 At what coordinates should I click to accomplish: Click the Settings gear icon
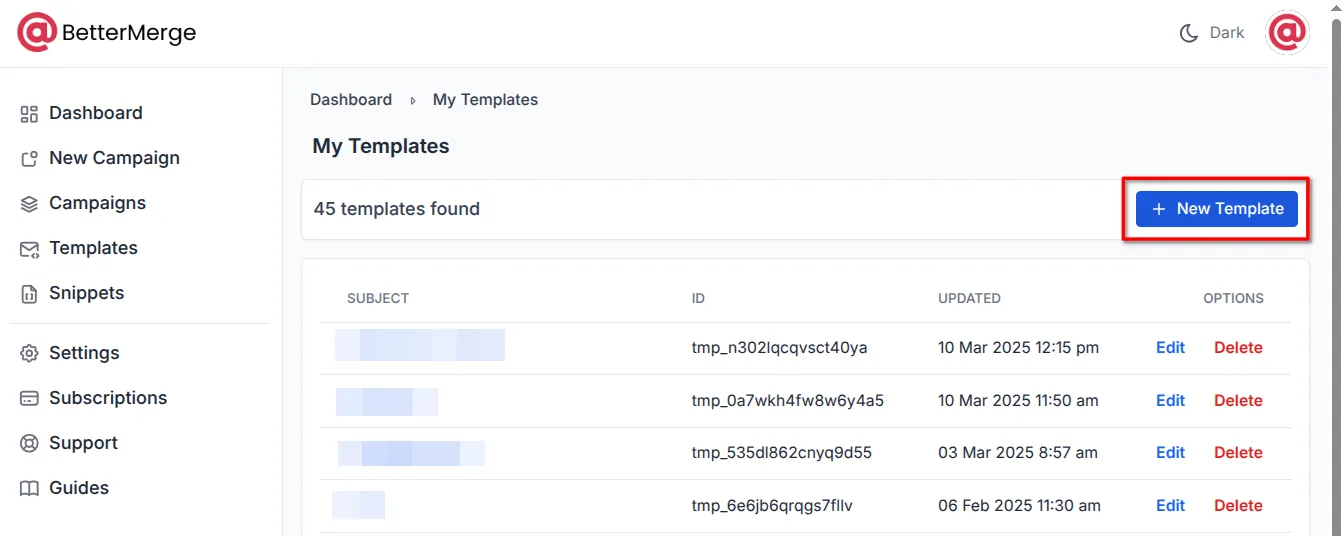(29, 354)
